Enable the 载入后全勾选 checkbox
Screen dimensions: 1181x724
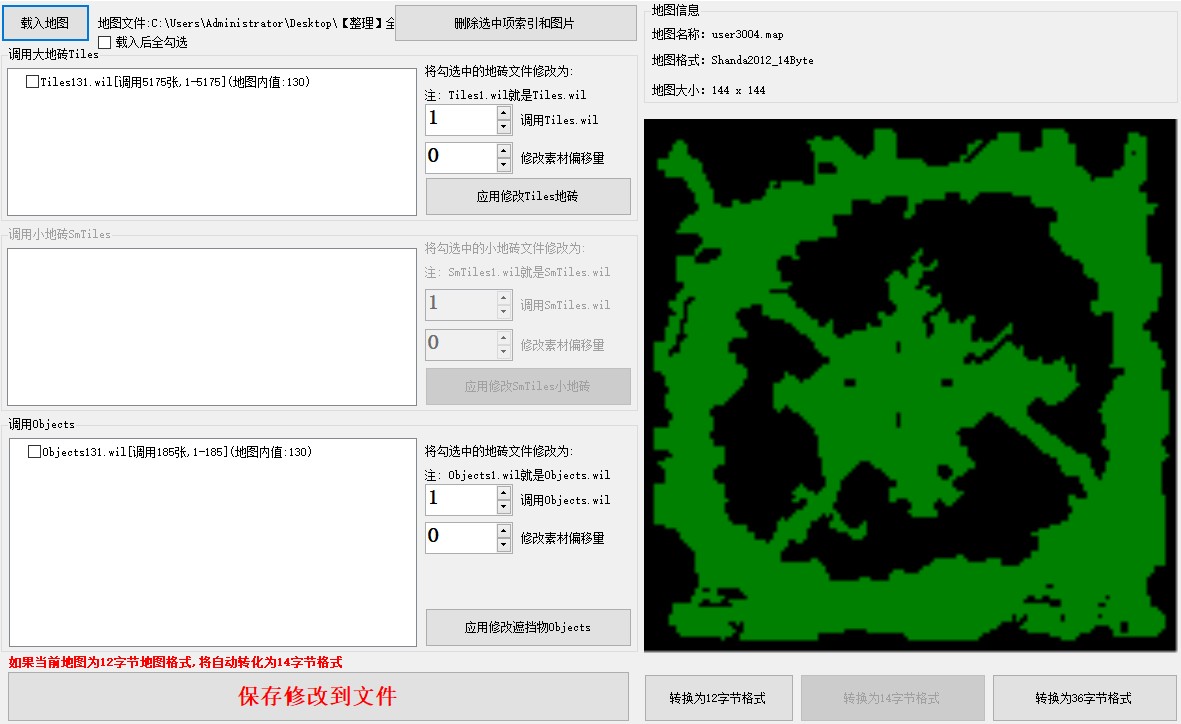click(x=105, y=43)
